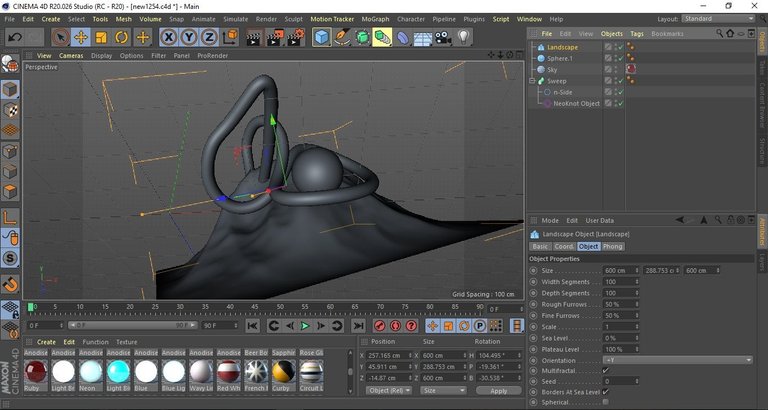The image size is (768, 410).
Task: Activate the Rotate tool
Action: click(x=122, y=38)
